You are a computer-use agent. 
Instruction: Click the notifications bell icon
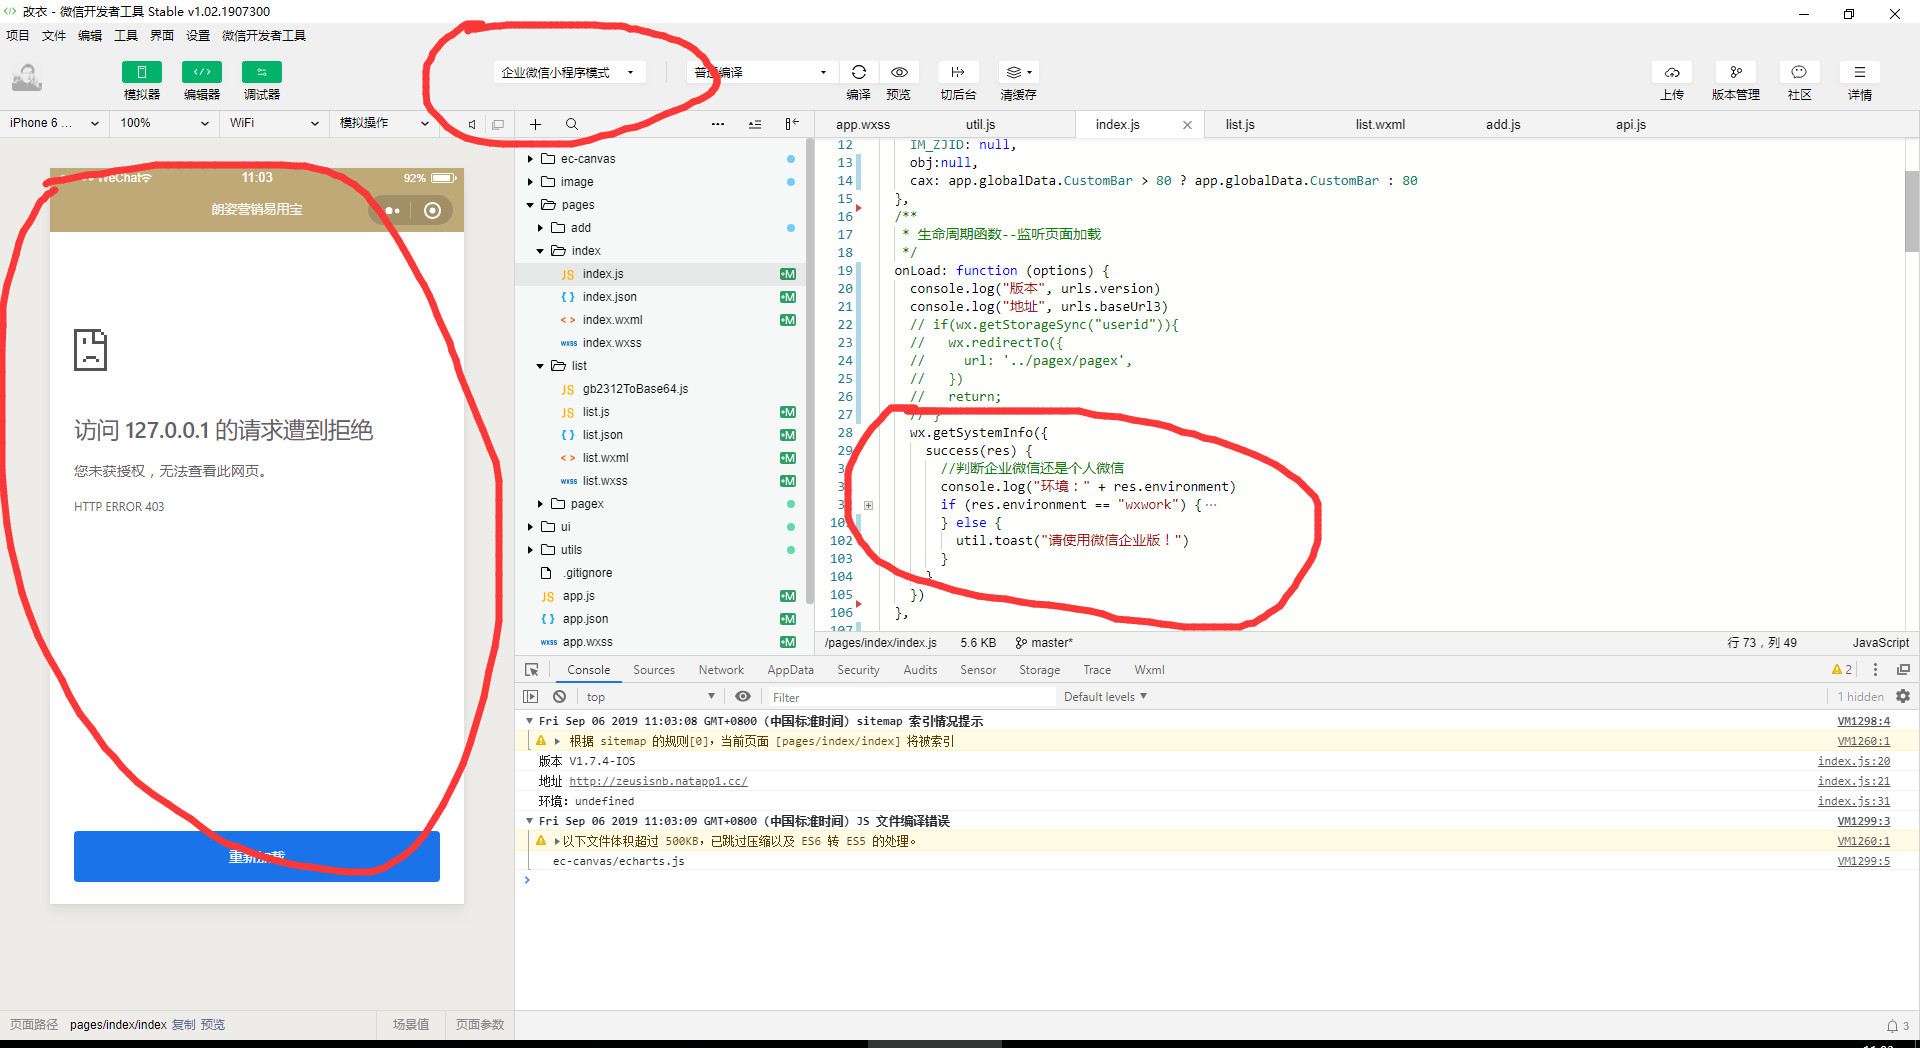point(1892,1026)
